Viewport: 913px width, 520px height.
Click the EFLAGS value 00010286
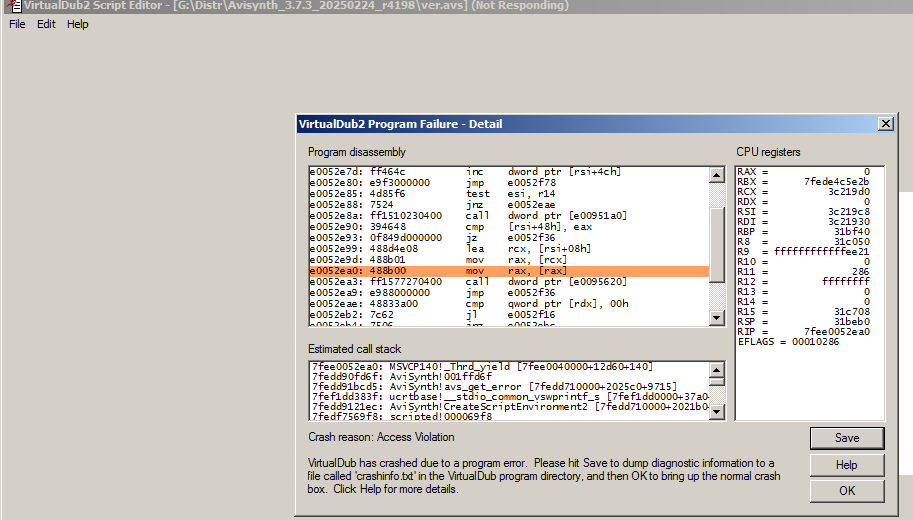pyautogui.click(x=815, y=342)
